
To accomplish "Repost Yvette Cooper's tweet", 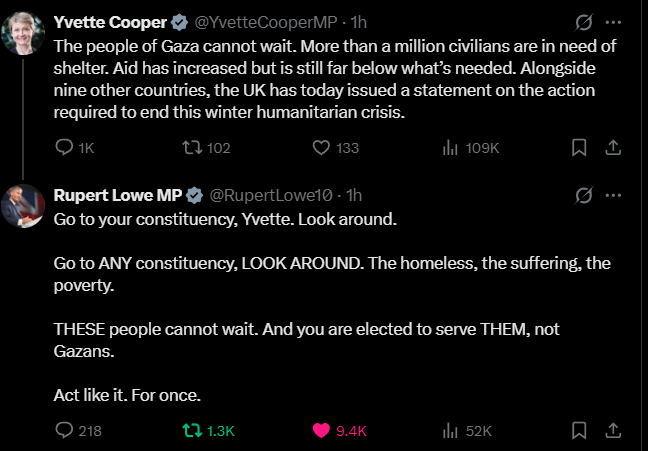I will click(x=188, y=148).
